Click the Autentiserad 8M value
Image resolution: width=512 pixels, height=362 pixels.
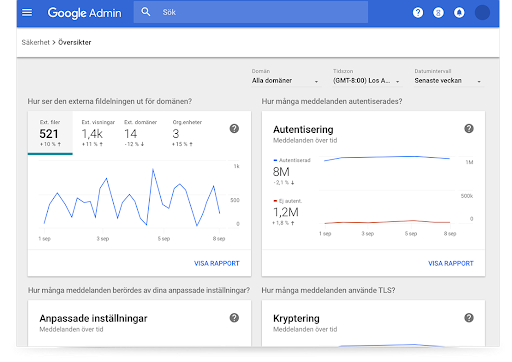[x=281, y=172]
